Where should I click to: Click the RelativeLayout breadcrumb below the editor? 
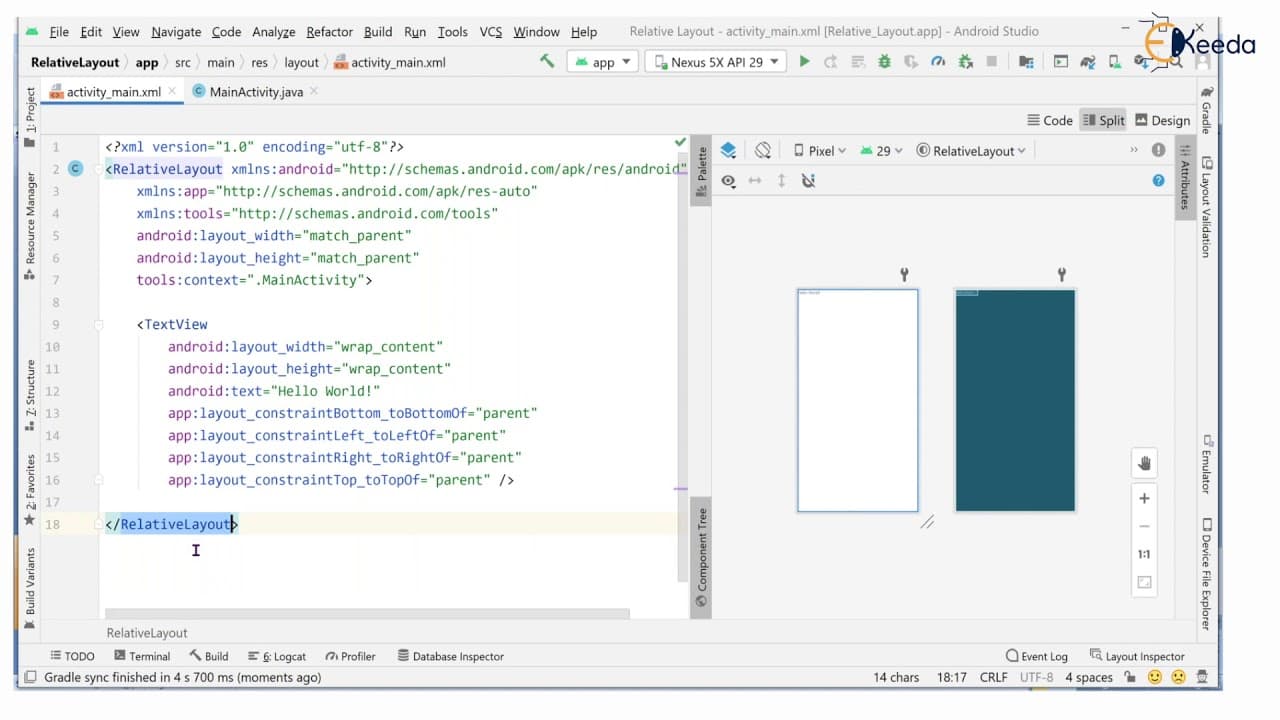(147, 633)
